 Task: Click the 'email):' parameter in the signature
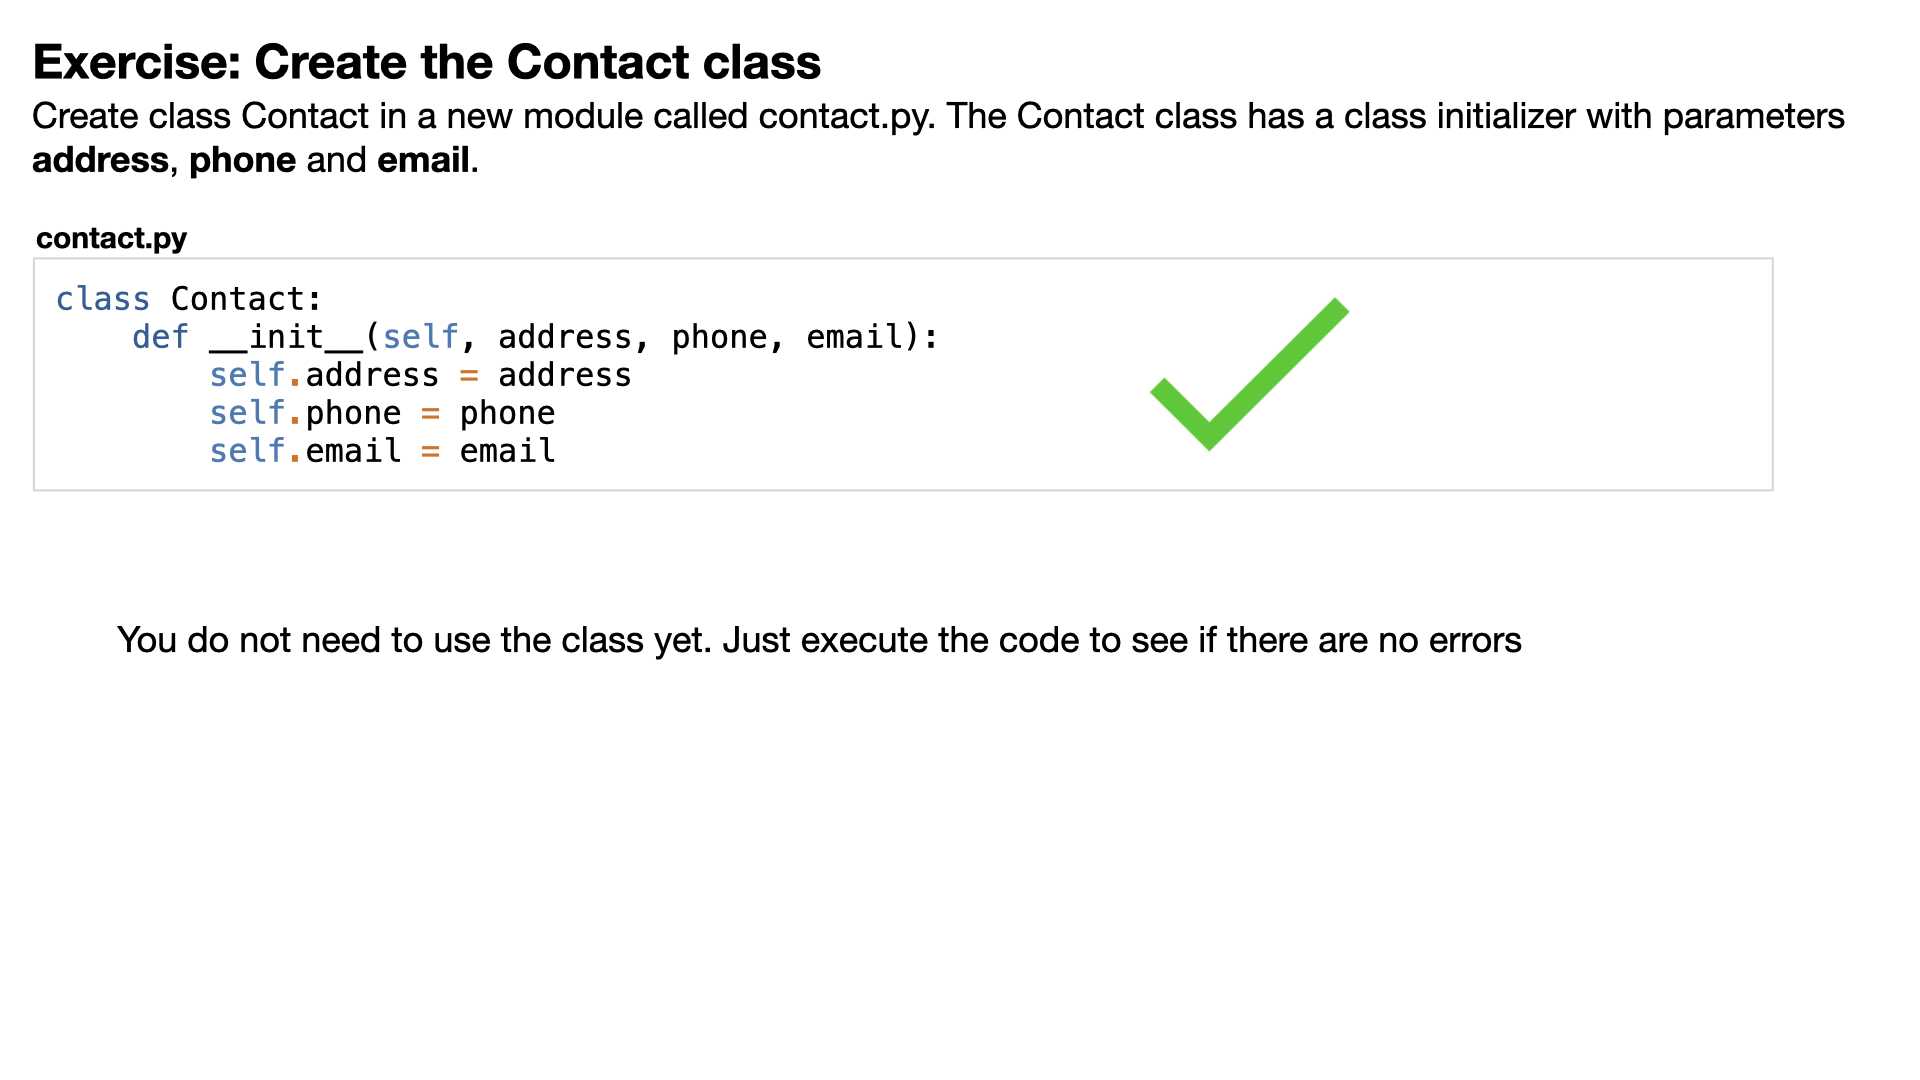tap(872, 337)
